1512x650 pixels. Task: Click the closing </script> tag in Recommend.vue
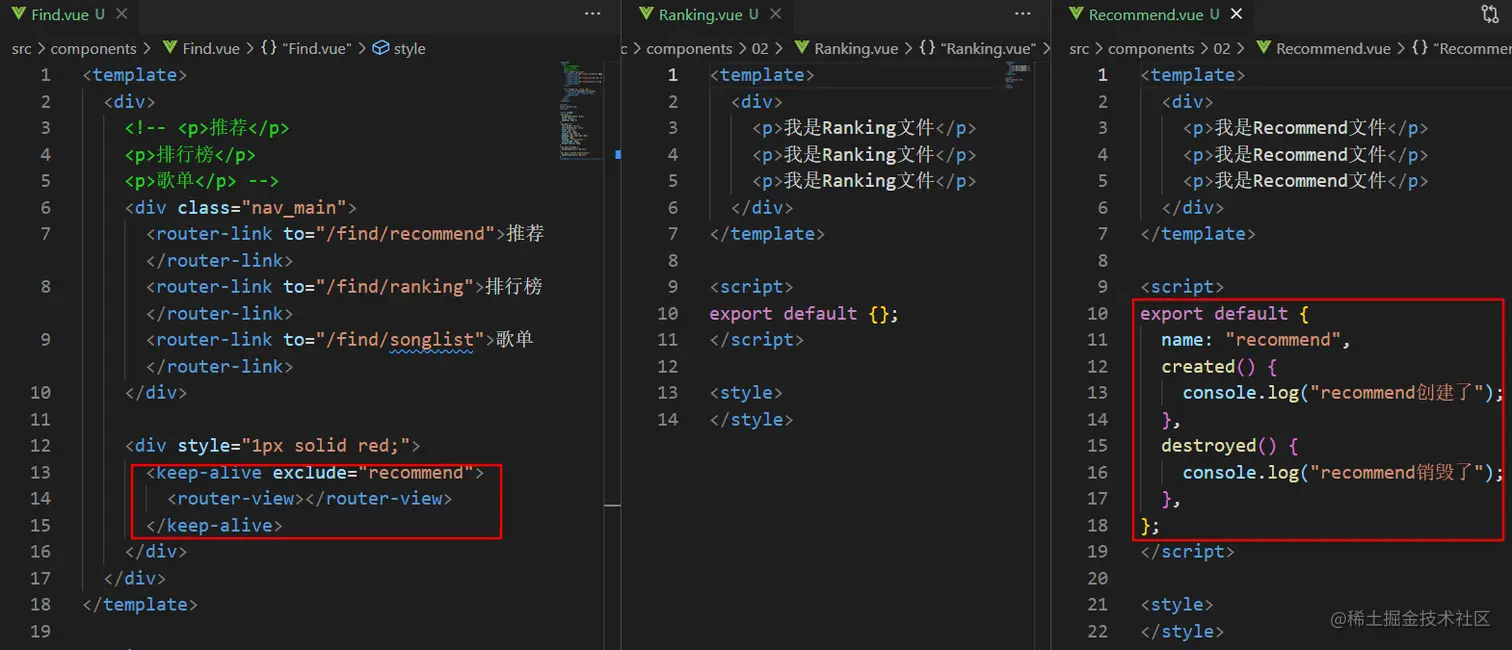[x=1187, y=551]
